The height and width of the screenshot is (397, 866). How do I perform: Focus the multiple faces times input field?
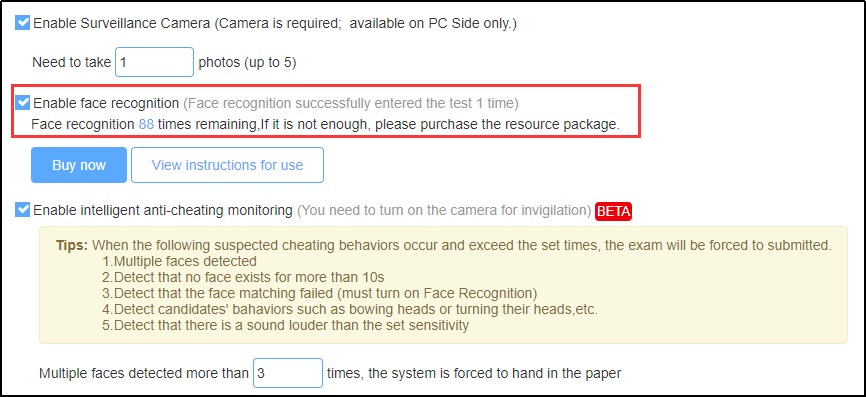click(288, 373)
